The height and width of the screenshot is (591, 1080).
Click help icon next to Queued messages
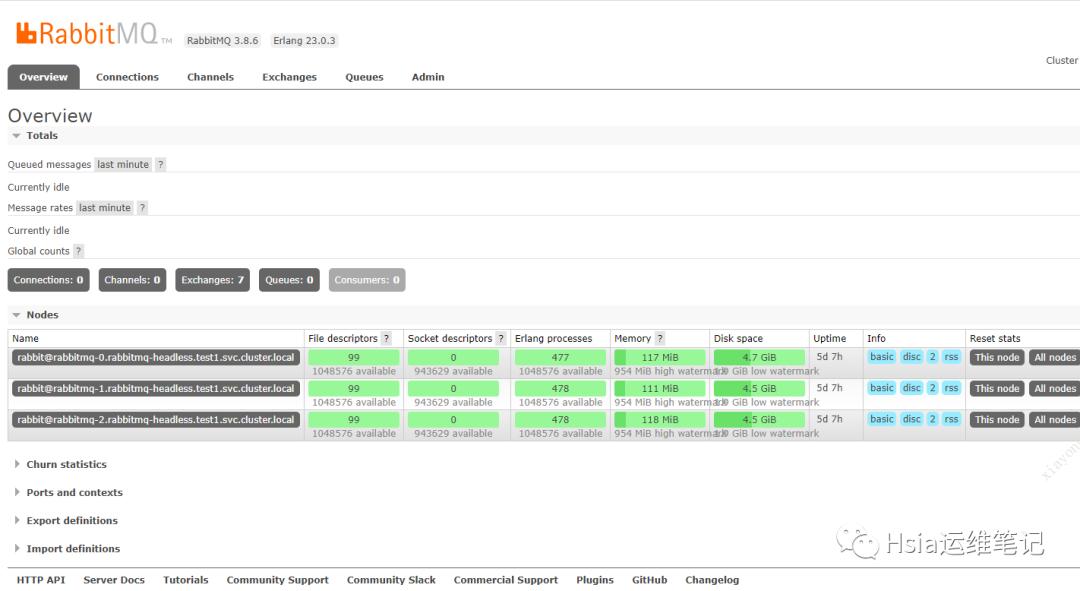160,165
